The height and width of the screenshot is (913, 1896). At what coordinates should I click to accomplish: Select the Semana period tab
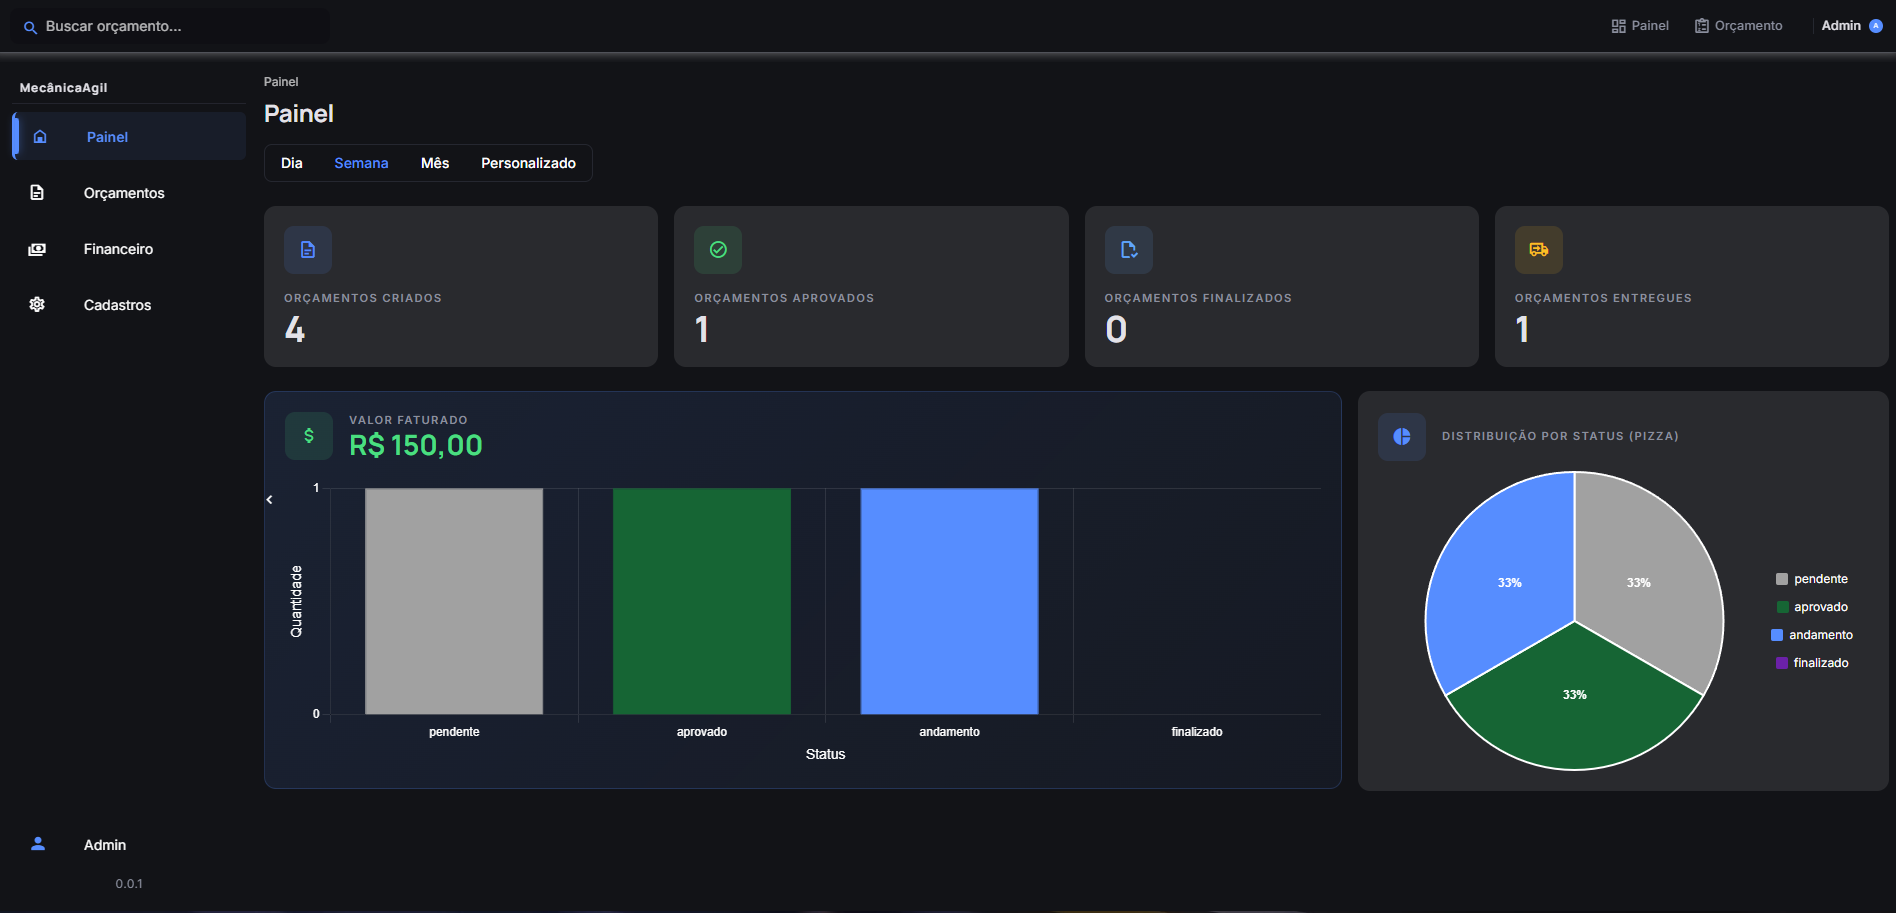(x=361, y=163)
